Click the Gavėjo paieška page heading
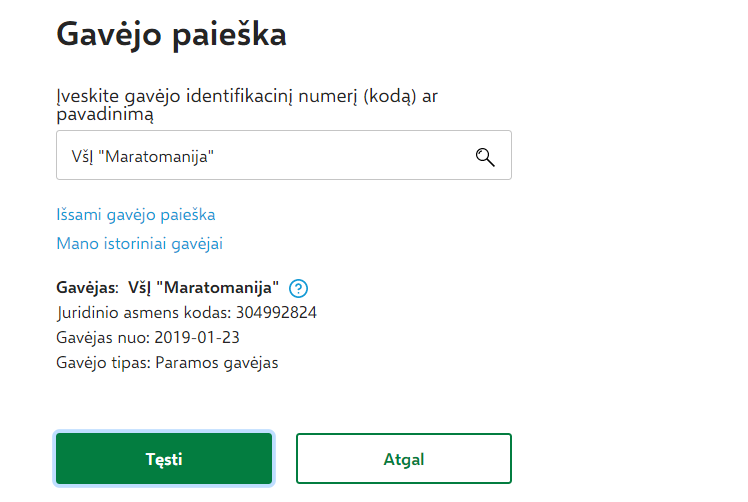 (x=171, y=35)
